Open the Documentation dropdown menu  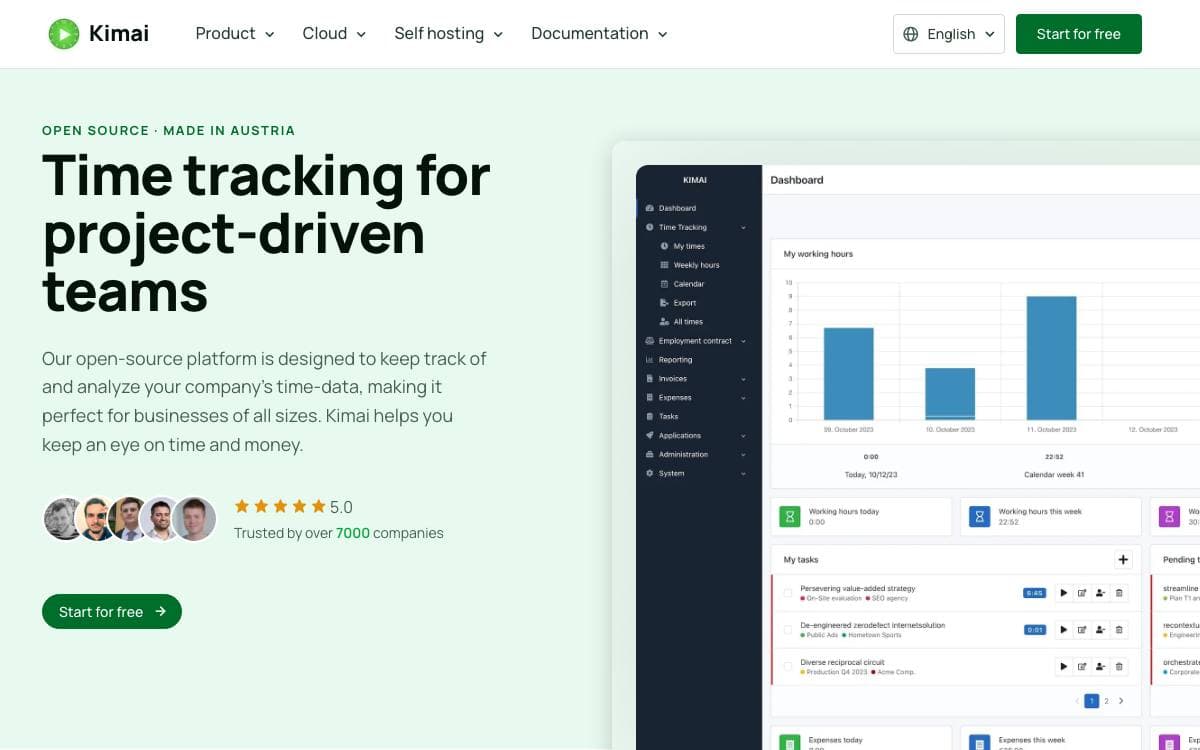click(599, 34)
